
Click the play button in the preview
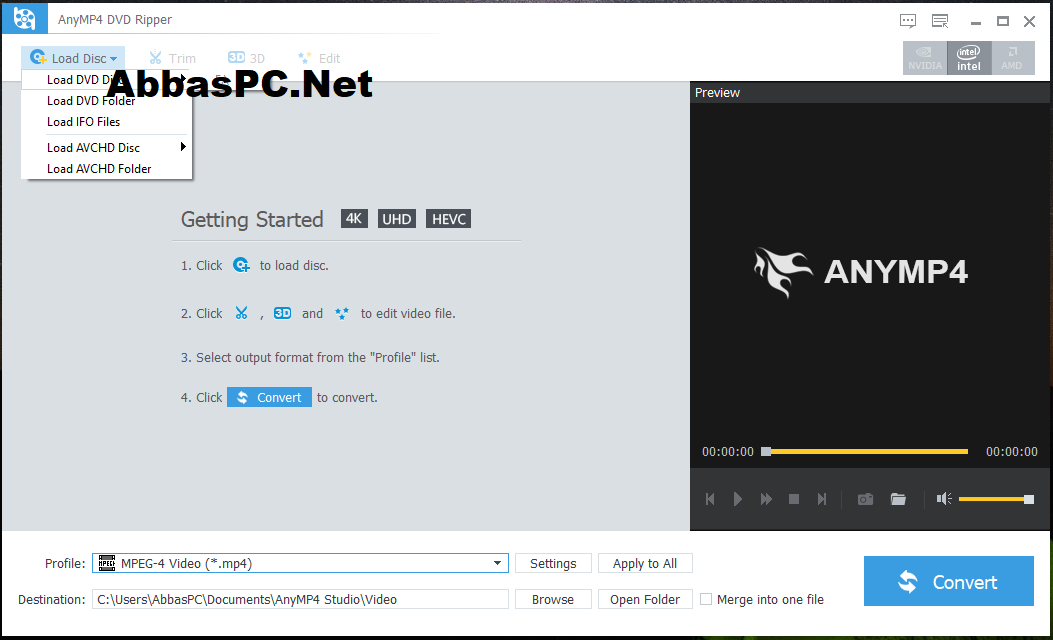pos(737,499)
